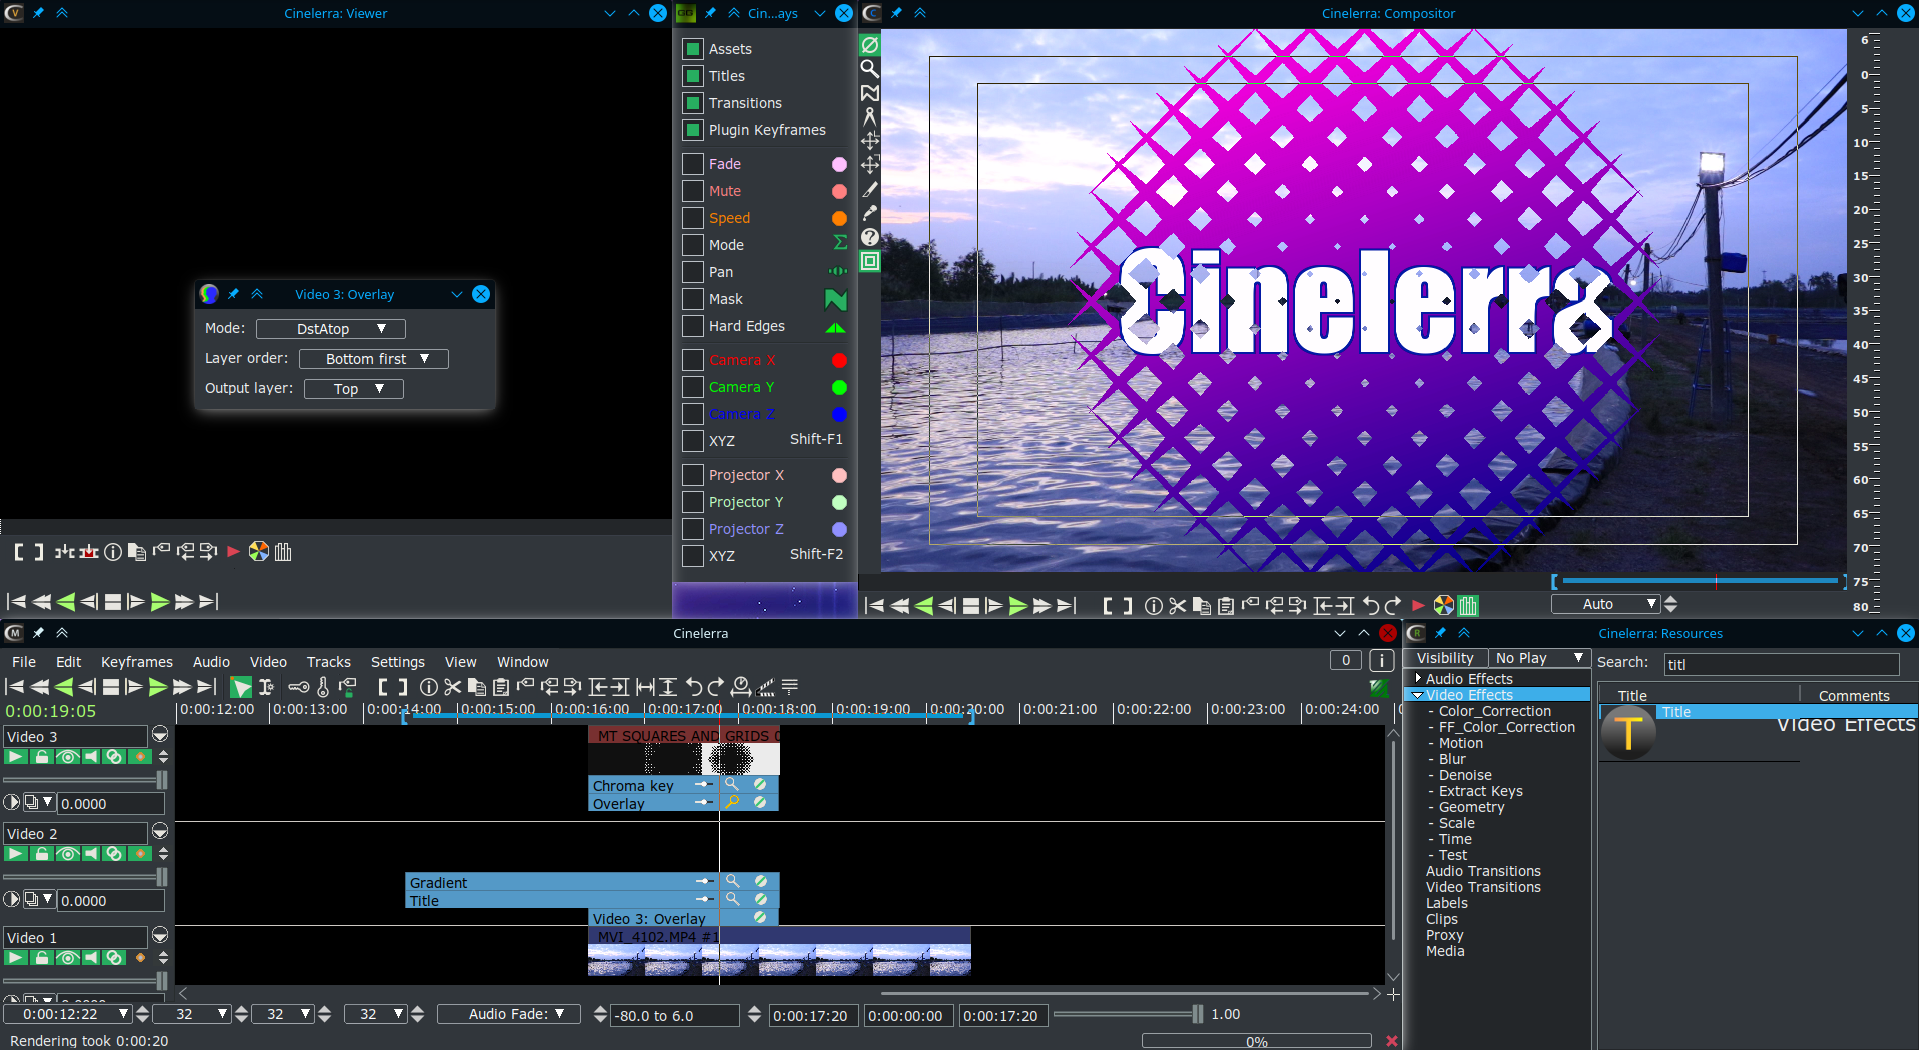Toggle safe regions tool in Compositor
Viewport: 1919px width, 1050px height.
870,261
